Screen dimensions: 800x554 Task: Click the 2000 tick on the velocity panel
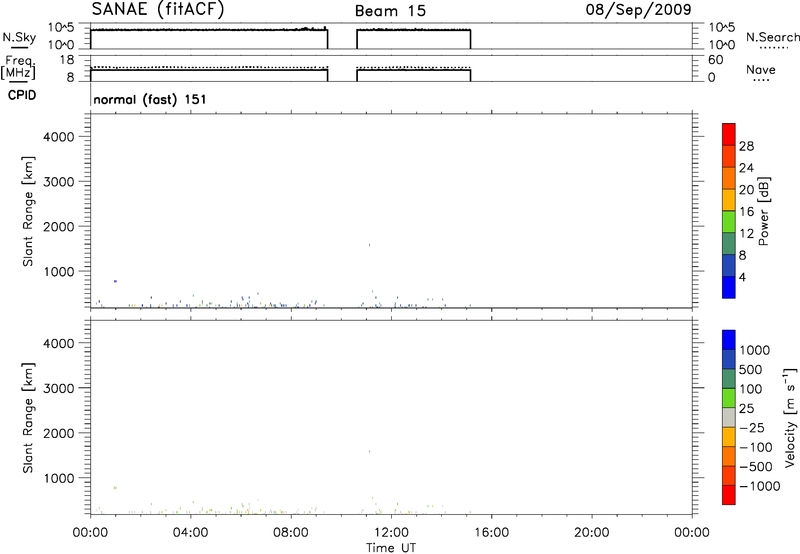59,433
